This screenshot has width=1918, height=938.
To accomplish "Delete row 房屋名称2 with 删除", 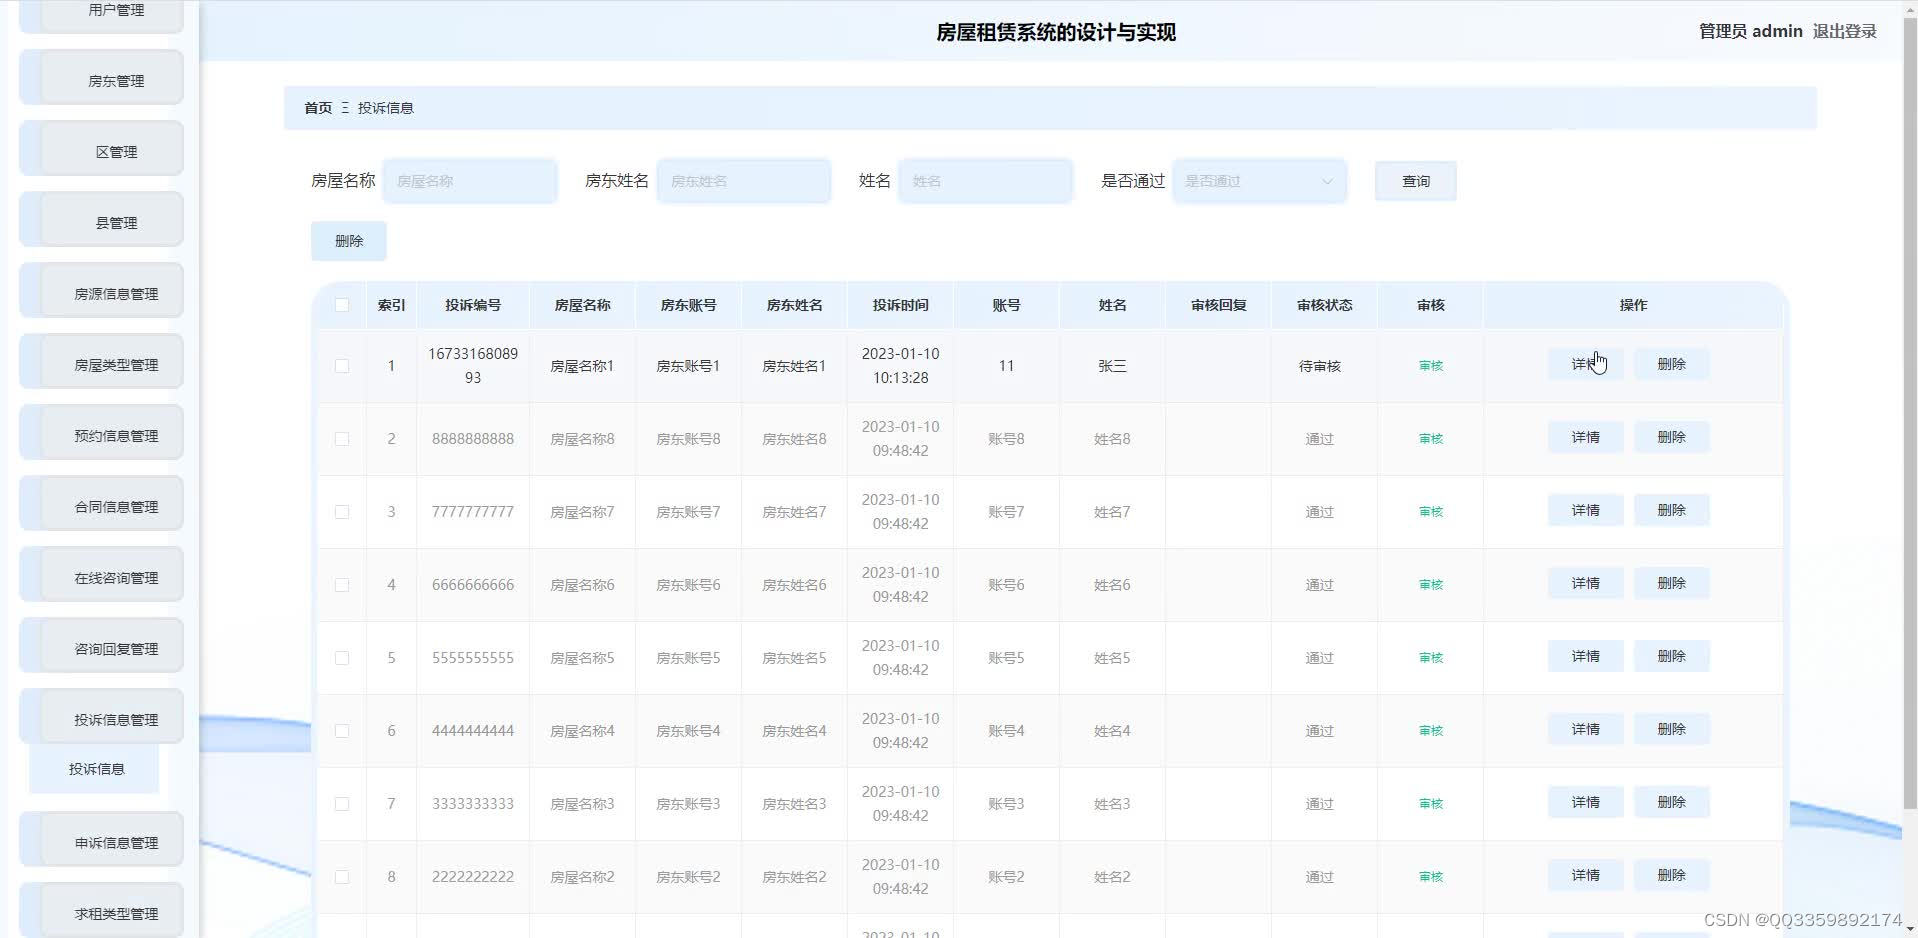I will [1671, 875].
